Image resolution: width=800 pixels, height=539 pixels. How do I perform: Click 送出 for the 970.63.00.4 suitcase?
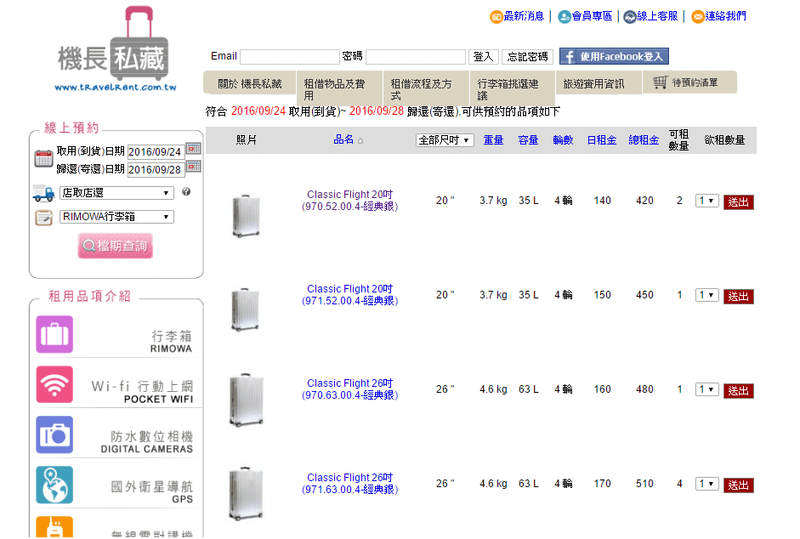point(738,391)
